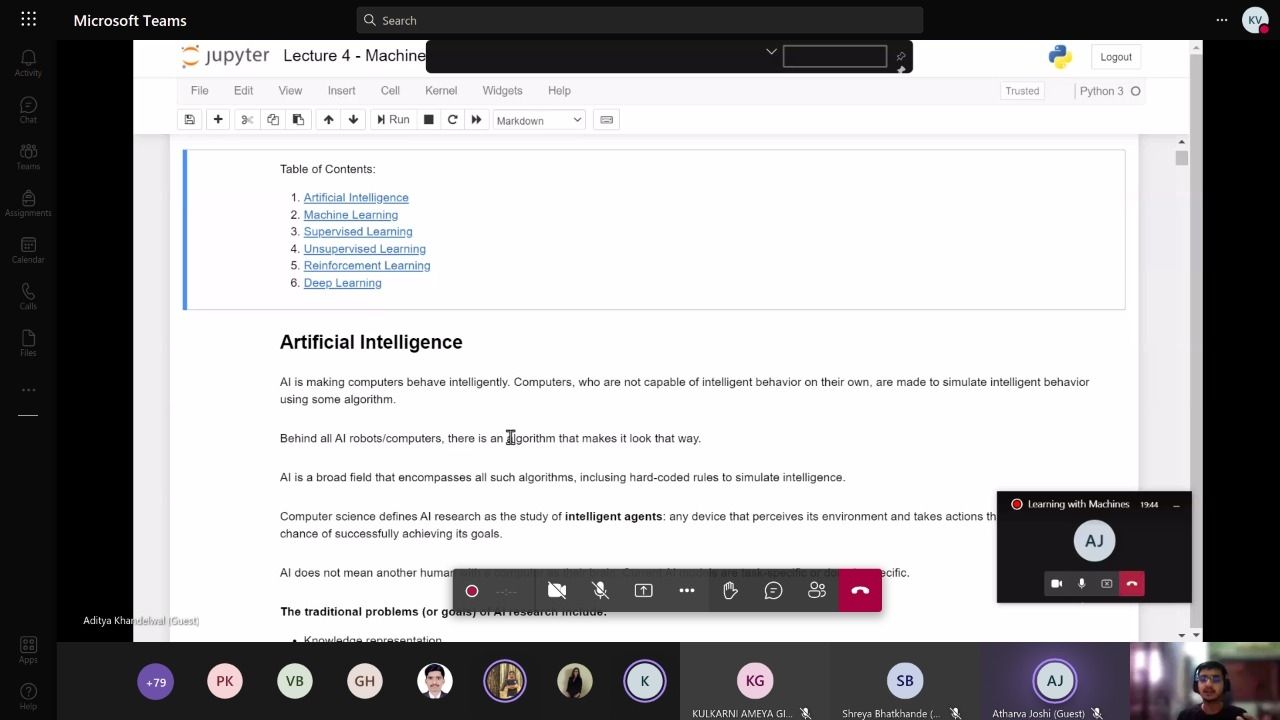Toggle the microphone mute in meeting toolbar
1280x720 pixels.
pyautogui.click(x=600, y=591)
